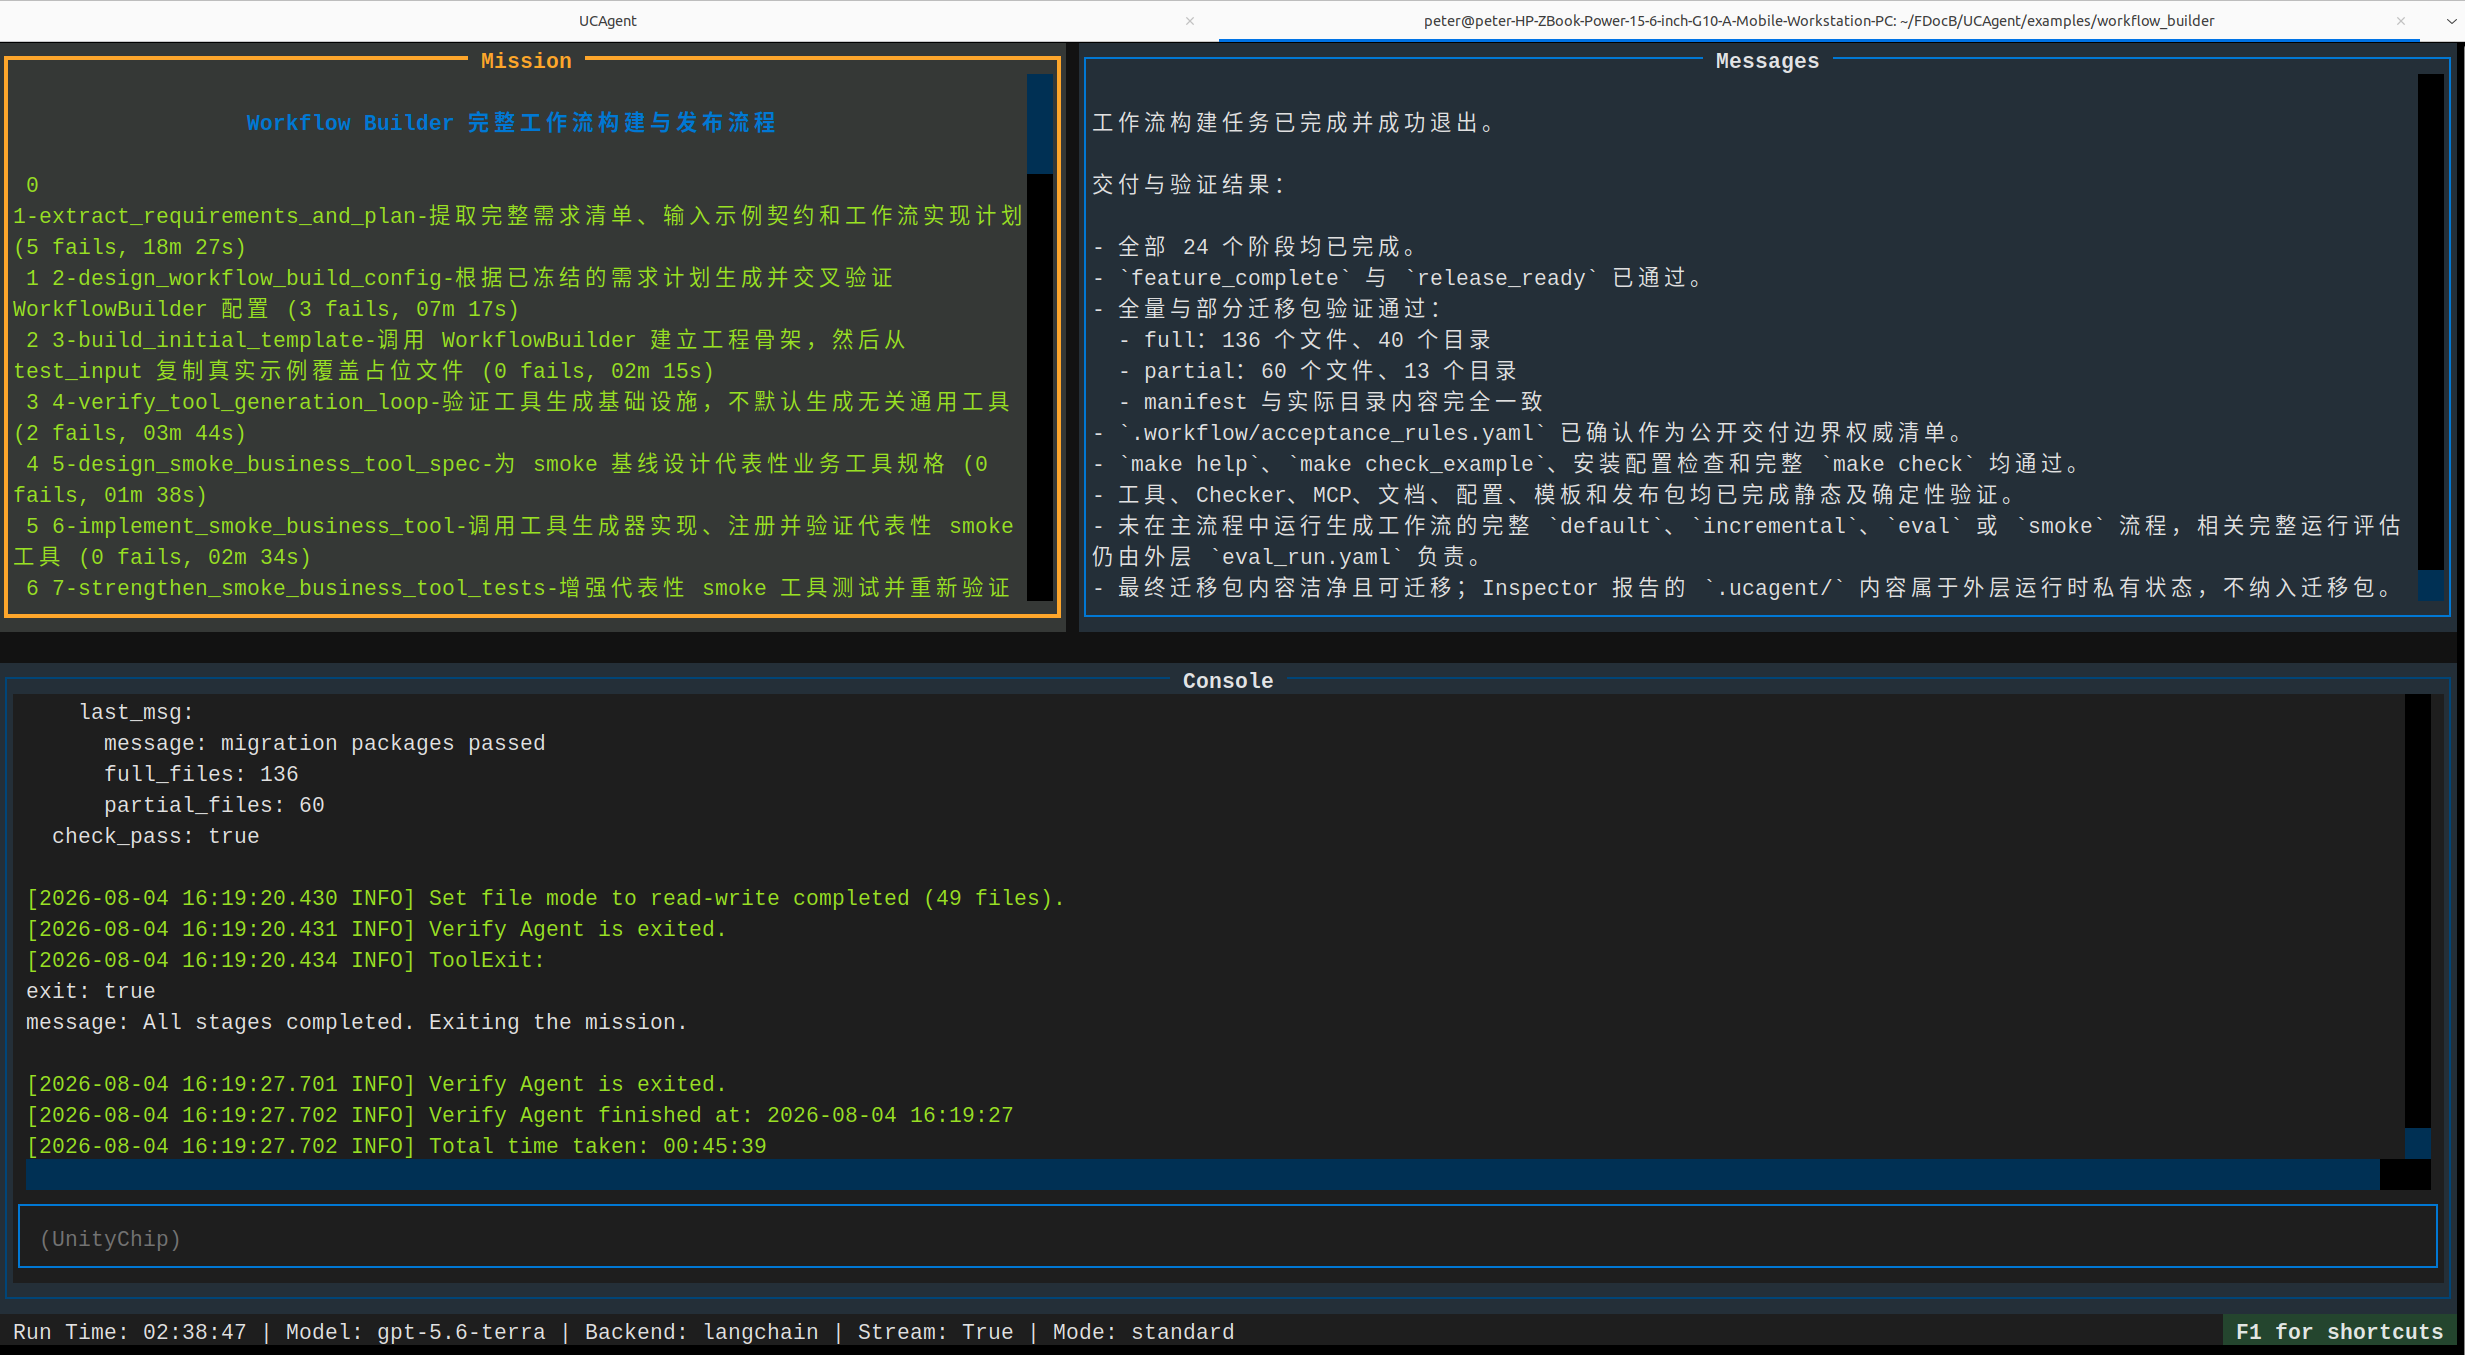
Task: Click 'message: migration packages passed' line
Action: click(325, 743)
